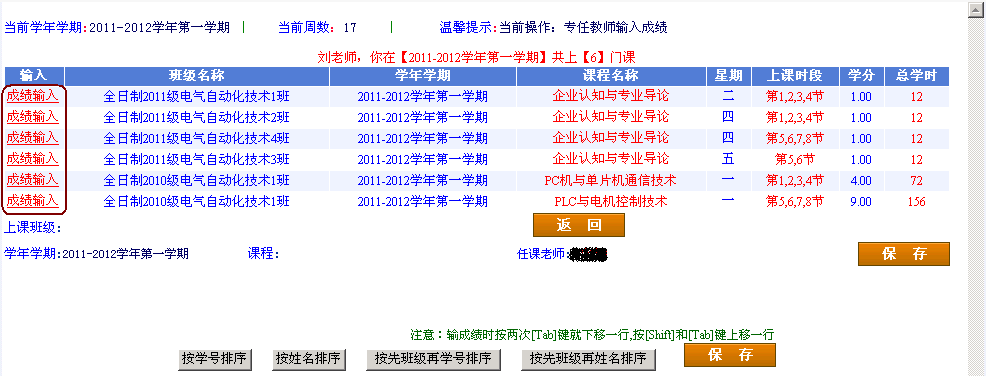Image resolution: width=986 pixels, height=376 pixels.
Task: Sort by 按姓名排序
Action: click(x=308, y=359)
